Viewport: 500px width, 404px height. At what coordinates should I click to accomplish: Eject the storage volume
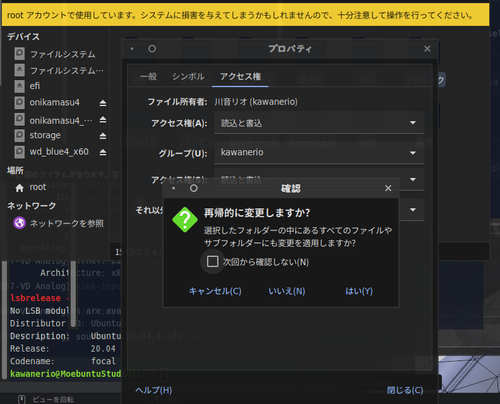tap(103, 136)
